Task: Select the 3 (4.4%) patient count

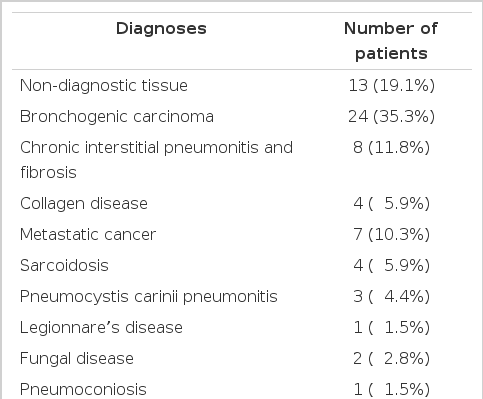Action: point(392,297)
